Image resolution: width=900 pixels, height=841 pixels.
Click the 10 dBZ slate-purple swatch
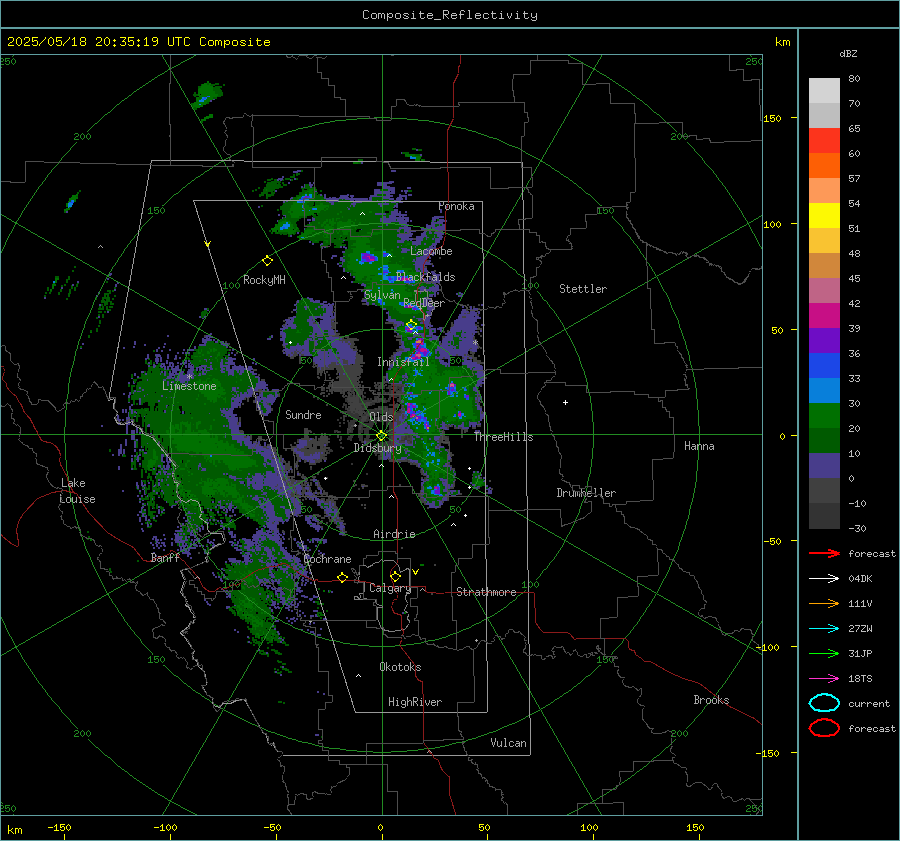point(824,466)
